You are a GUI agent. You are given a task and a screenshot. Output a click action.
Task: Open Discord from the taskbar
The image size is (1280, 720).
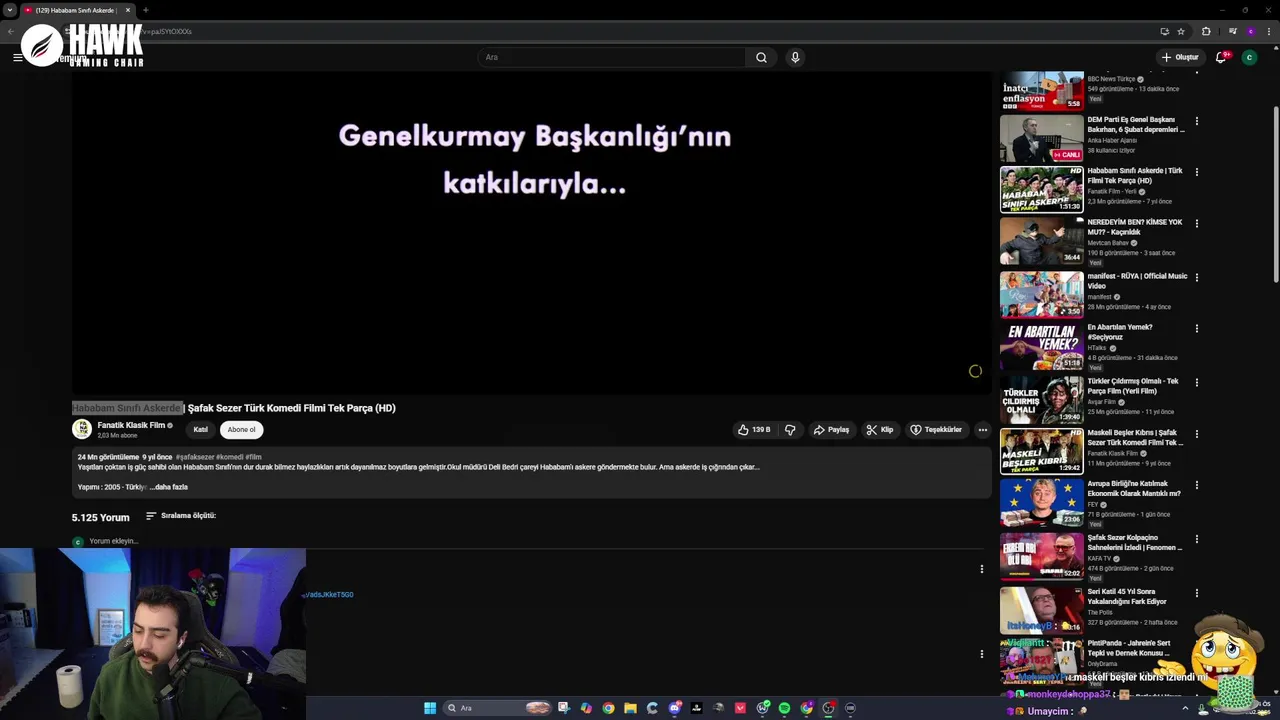[x=674, y=708]
